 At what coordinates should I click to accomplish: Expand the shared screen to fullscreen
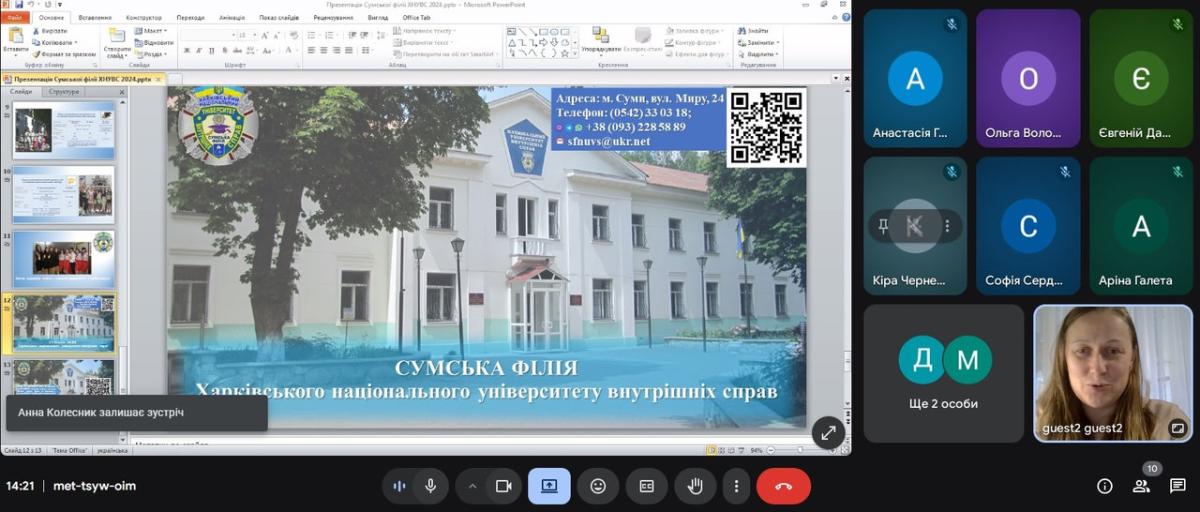(828, 433)
